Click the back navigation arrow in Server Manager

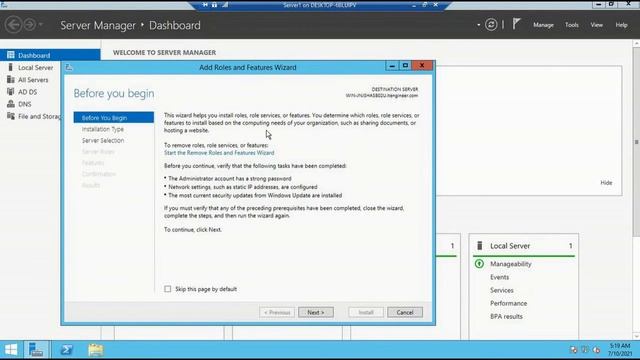click(13, 25)
